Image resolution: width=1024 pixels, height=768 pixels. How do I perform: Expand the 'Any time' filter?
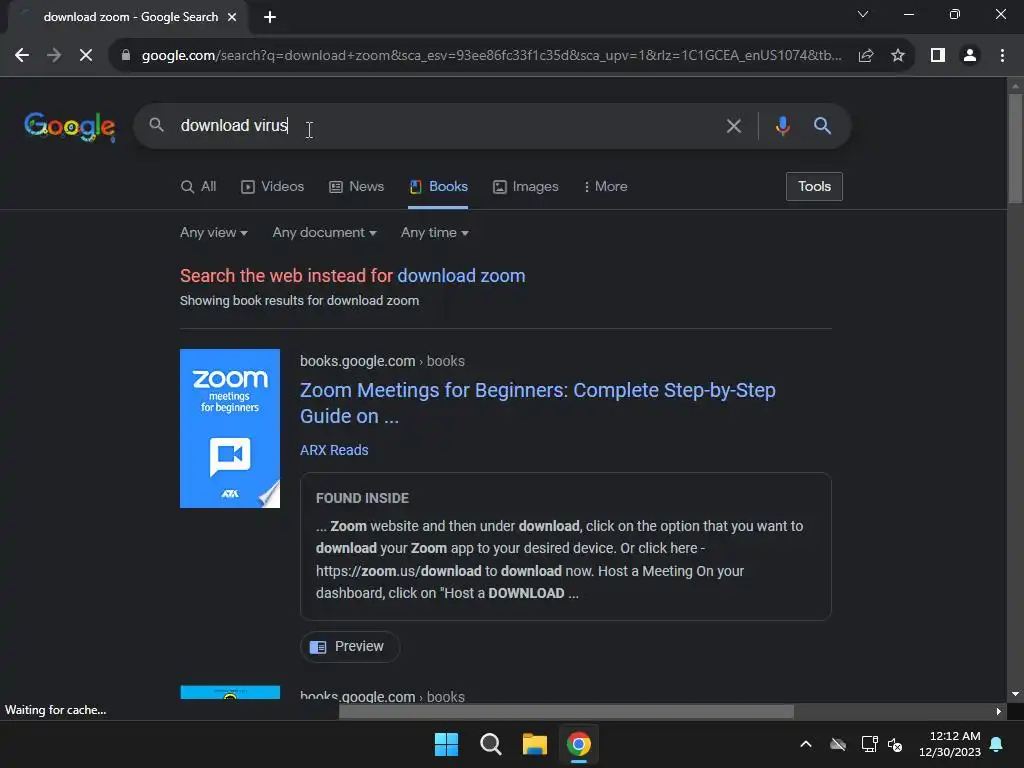coord(434,232)
